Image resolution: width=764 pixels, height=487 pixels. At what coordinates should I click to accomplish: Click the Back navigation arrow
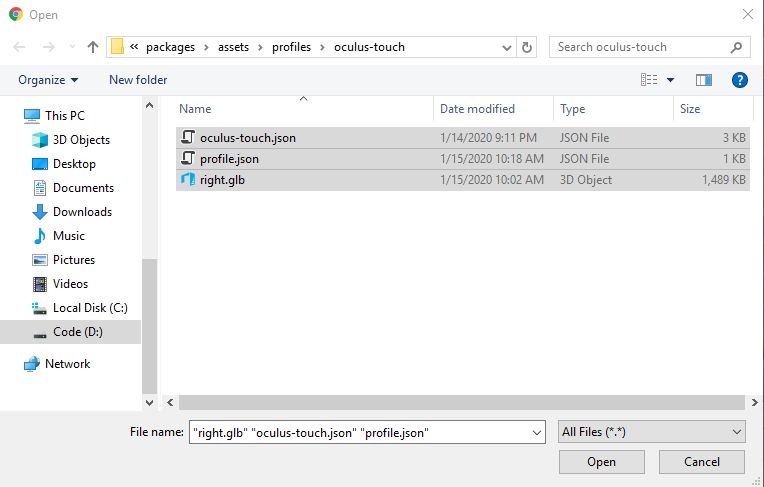click(19, 47)
